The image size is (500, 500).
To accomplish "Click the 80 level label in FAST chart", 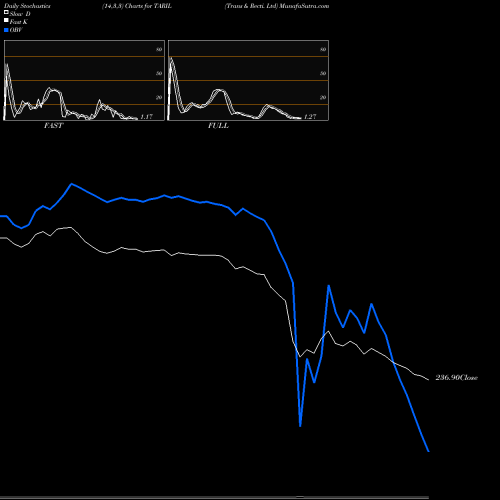I will (x=159, y=49).
